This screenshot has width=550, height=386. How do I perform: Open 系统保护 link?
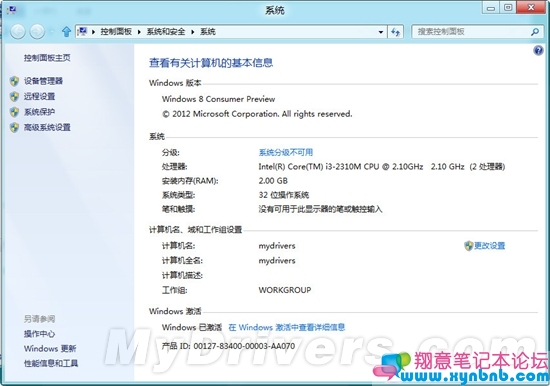point(39,112)
